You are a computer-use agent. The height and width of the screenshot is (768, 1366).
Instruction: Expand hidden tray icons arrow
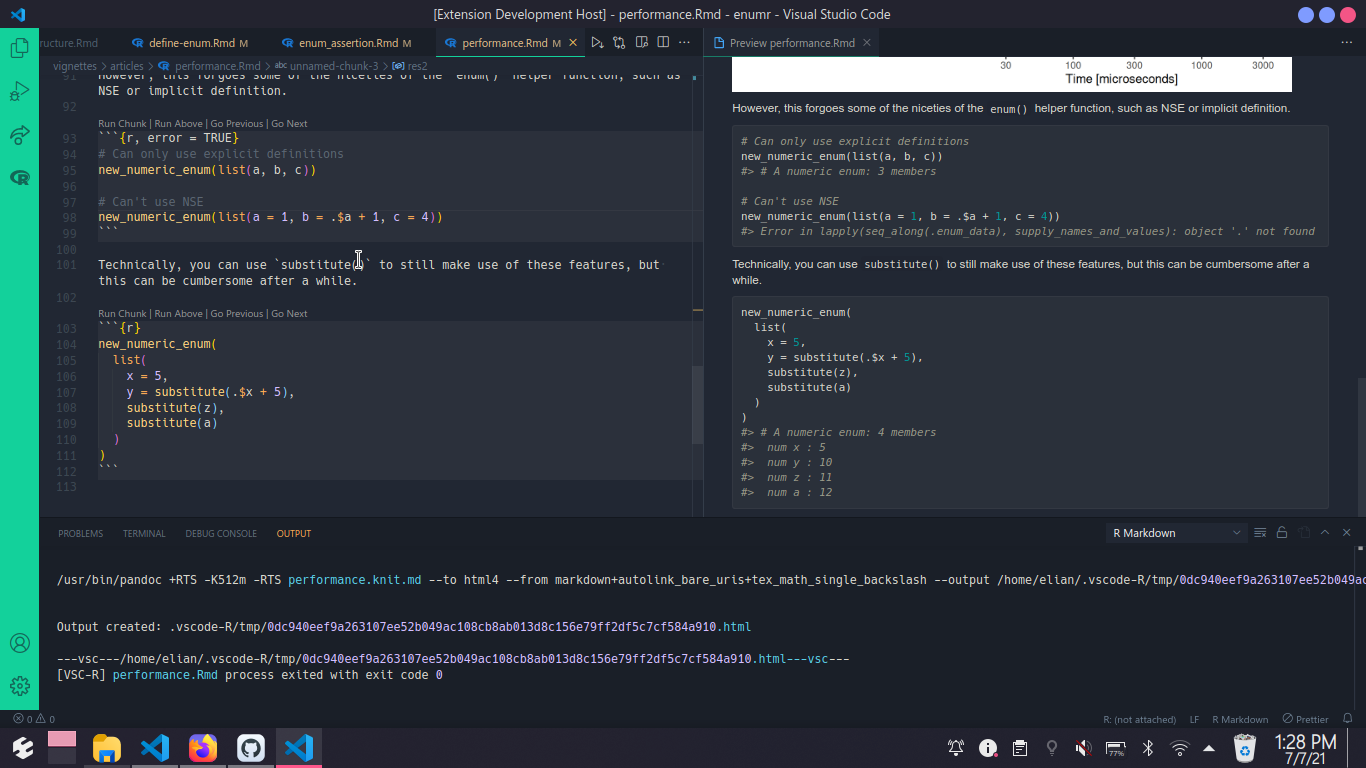pos(1209,748)
